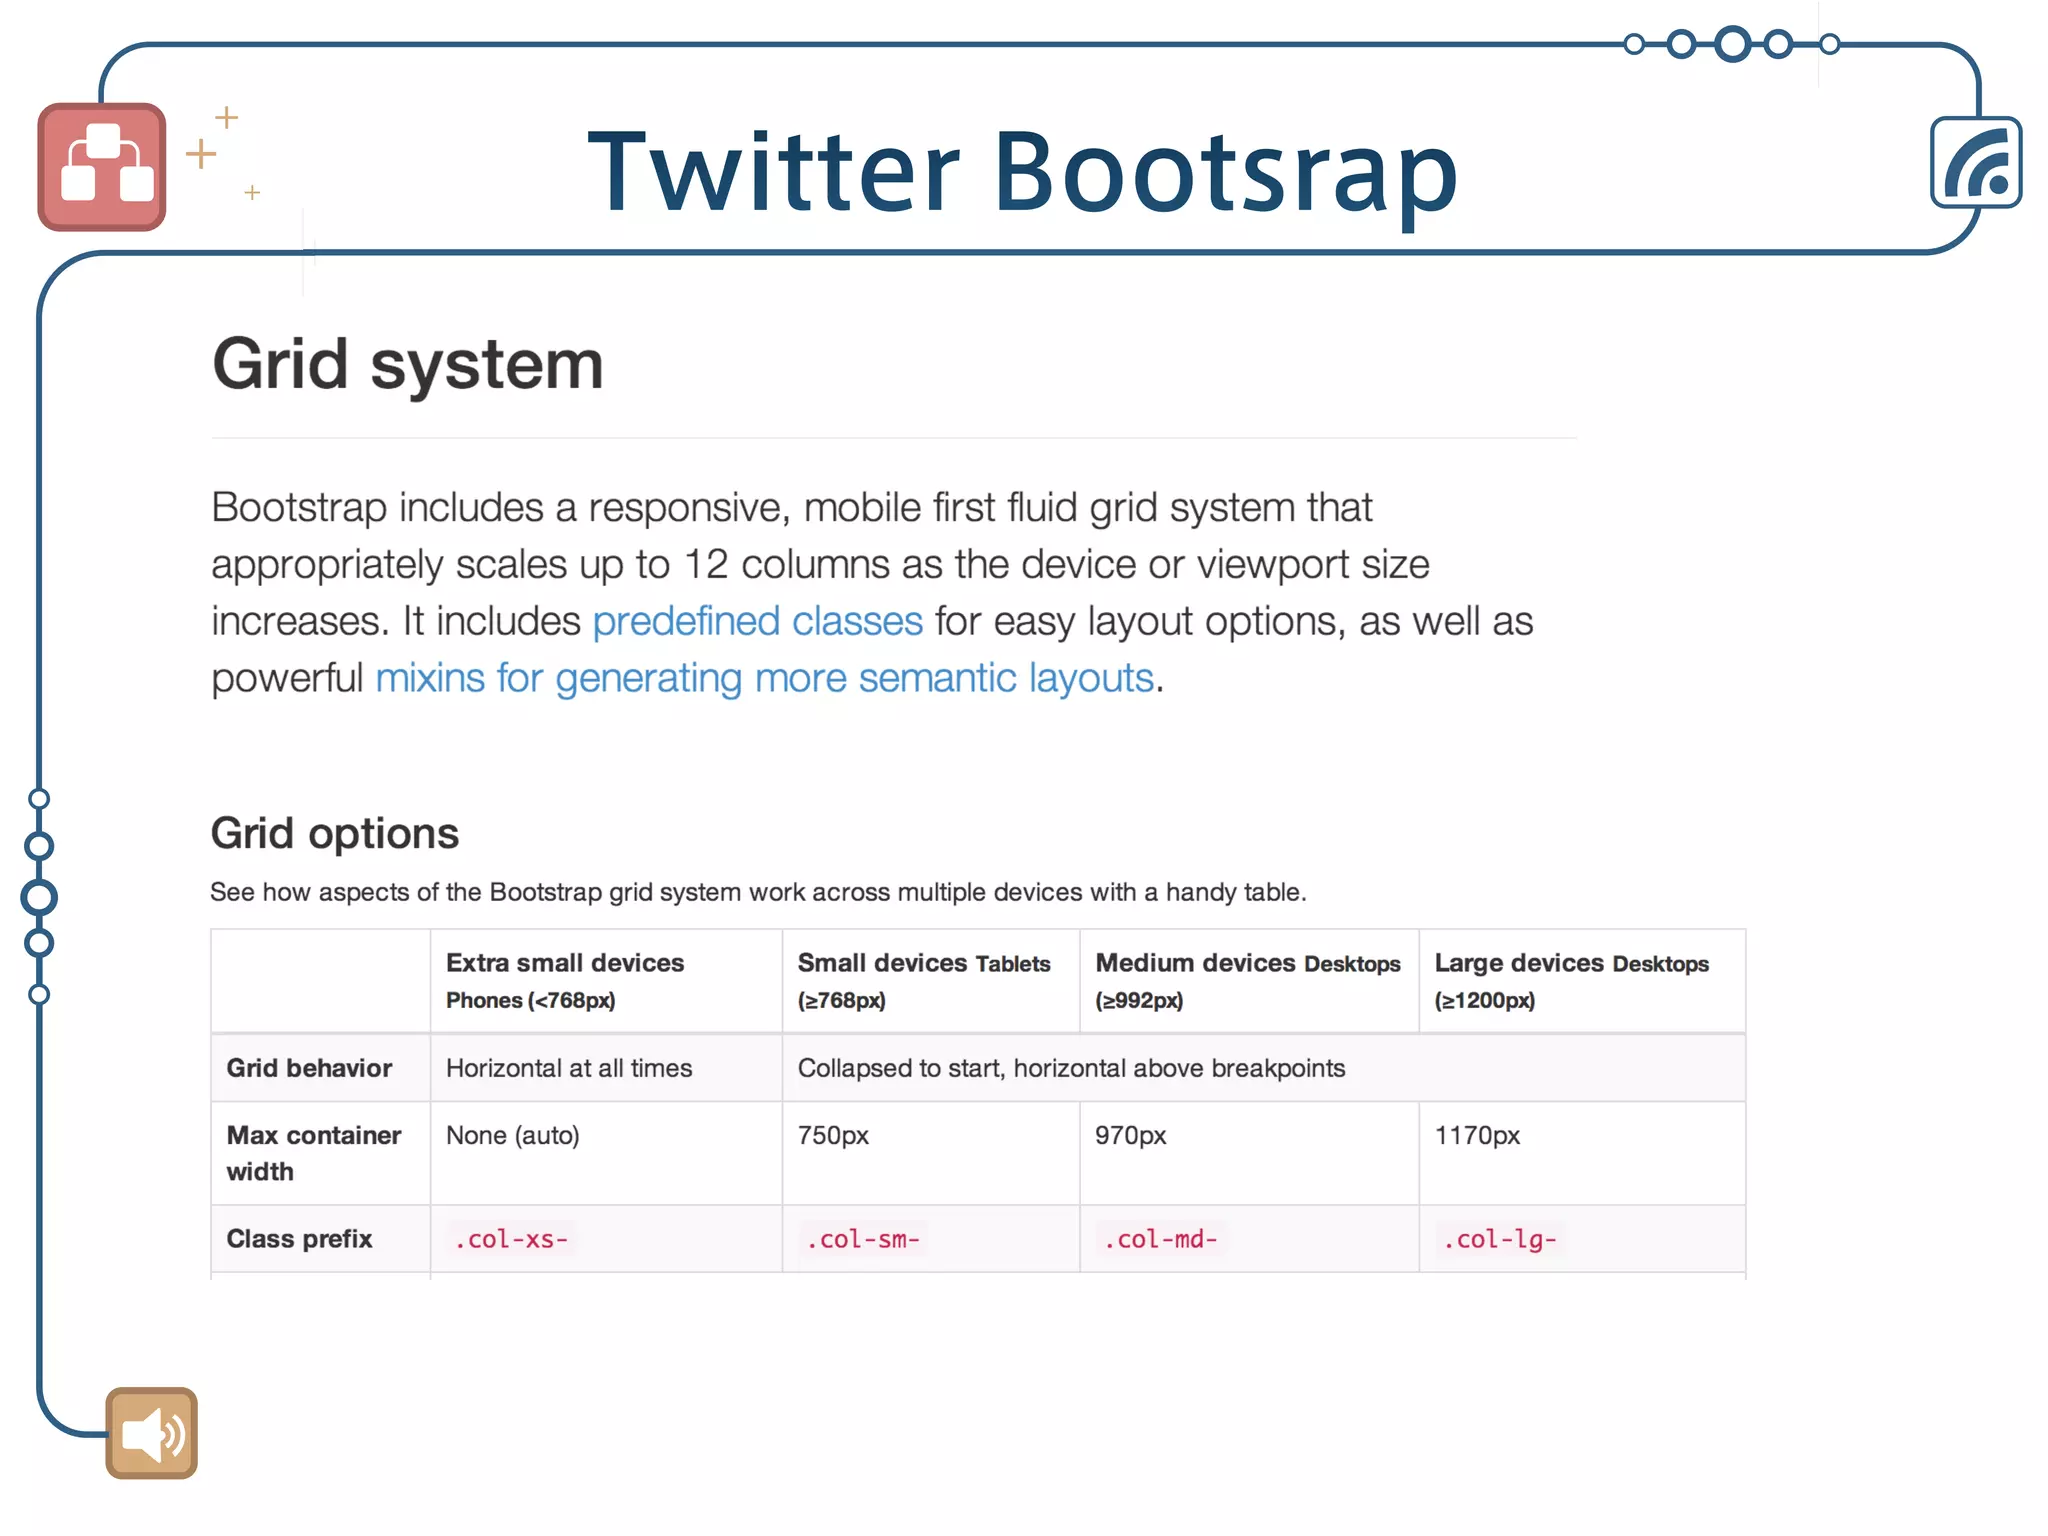
Task: Click the .col-lg- class prefix code
Action: point(1499,1239)
